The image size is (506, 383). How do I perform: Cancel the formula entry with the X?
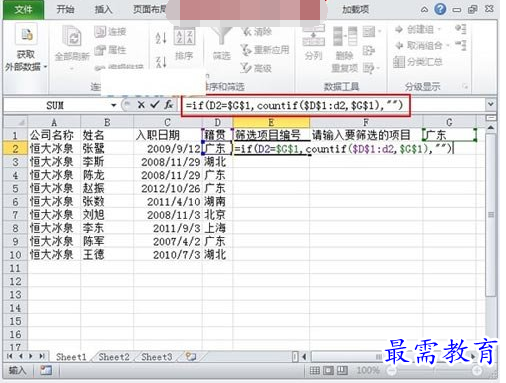[x=141, y=105]
